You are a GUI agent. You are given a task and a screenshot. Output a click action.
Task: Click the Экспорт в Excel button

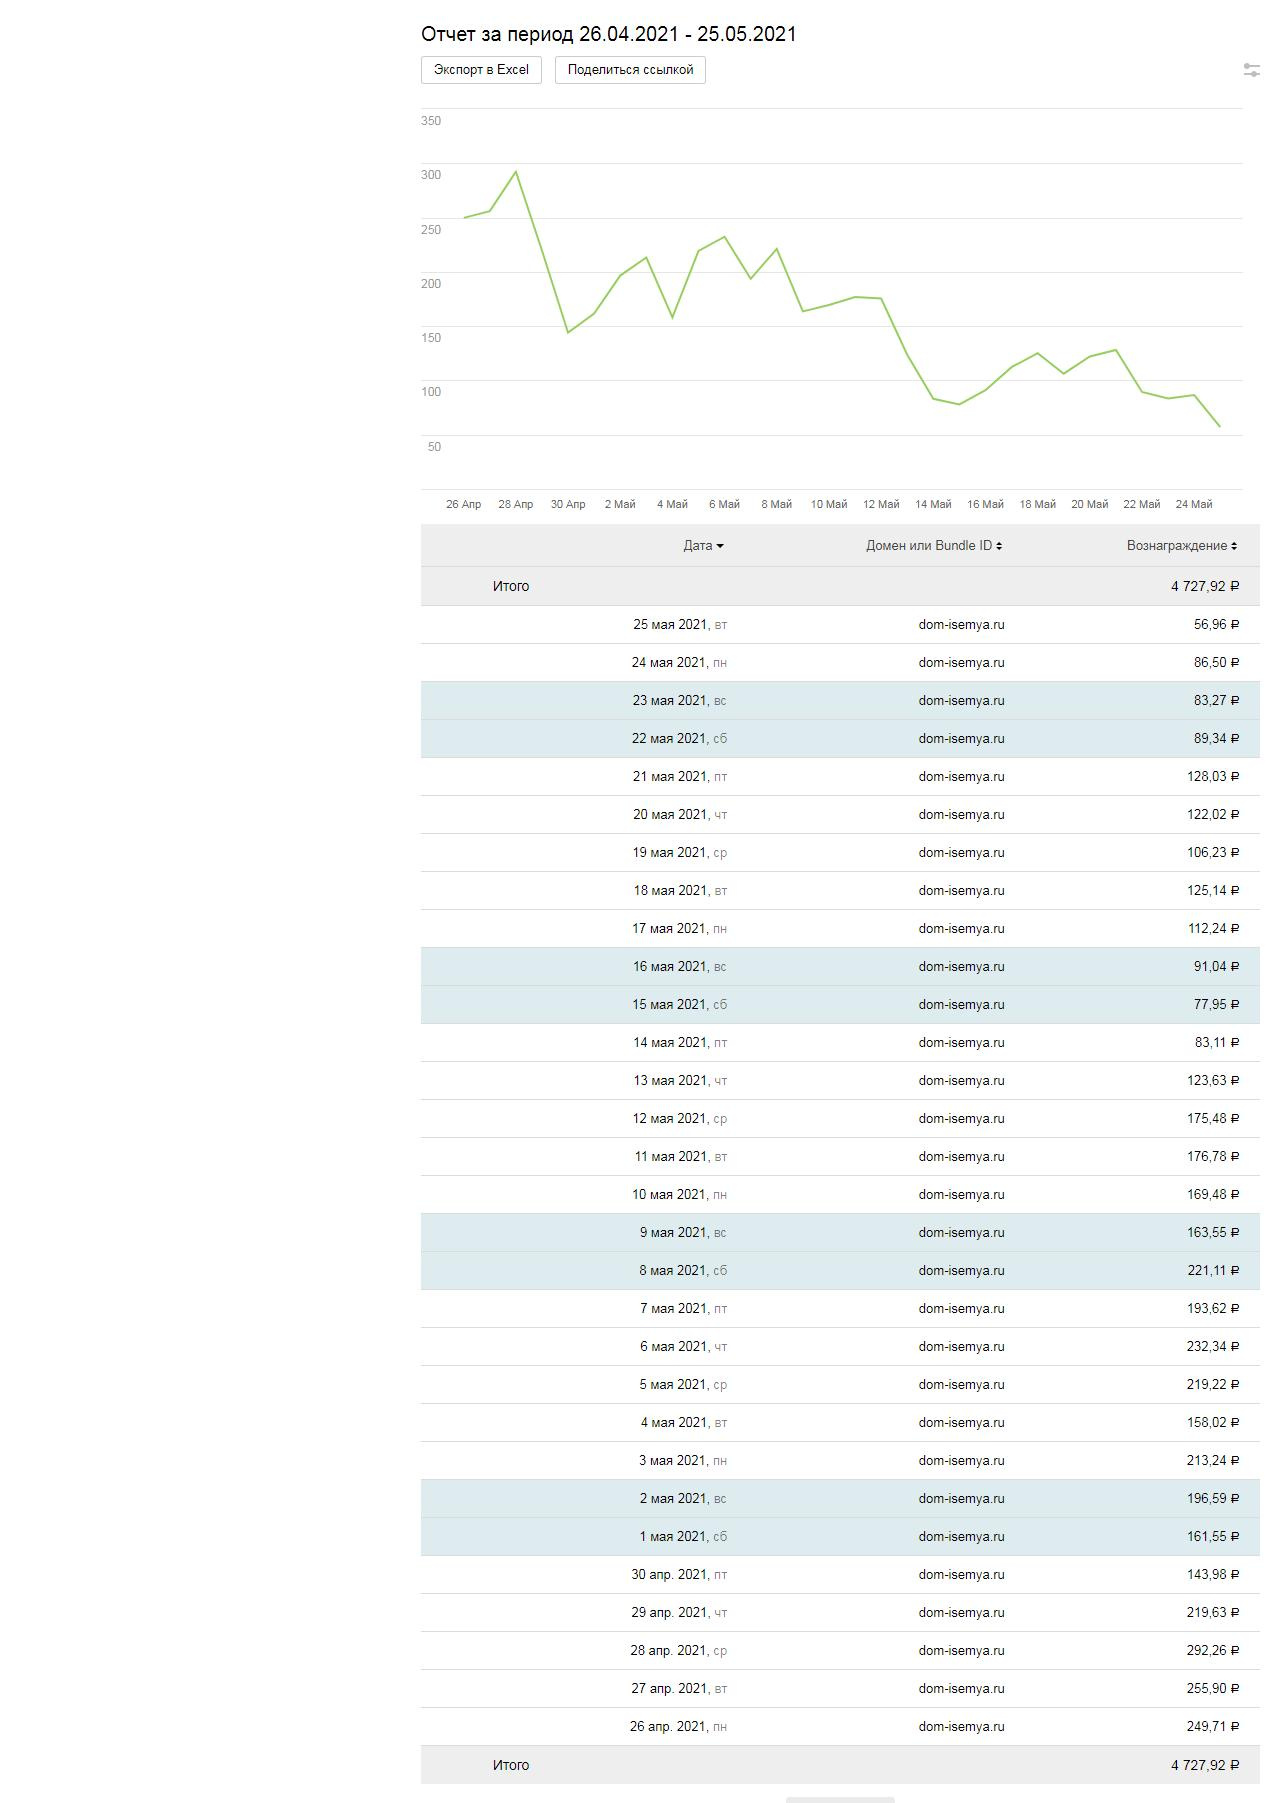point(481,70)
